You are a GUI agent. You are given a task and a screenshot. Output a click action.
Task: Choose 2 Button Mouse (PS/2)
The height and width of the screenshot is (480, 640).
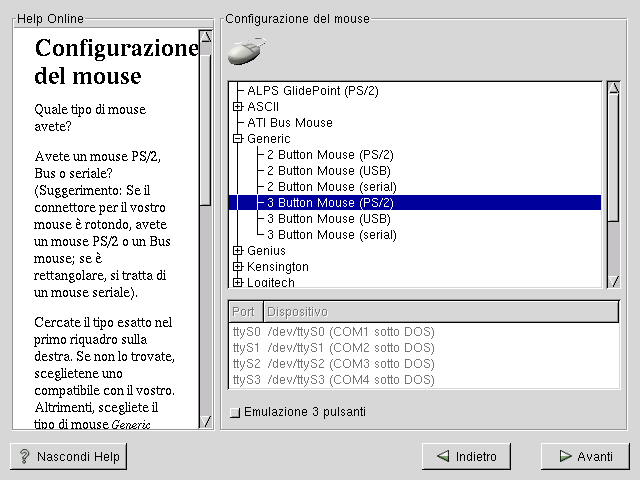[x=329, y=155]
